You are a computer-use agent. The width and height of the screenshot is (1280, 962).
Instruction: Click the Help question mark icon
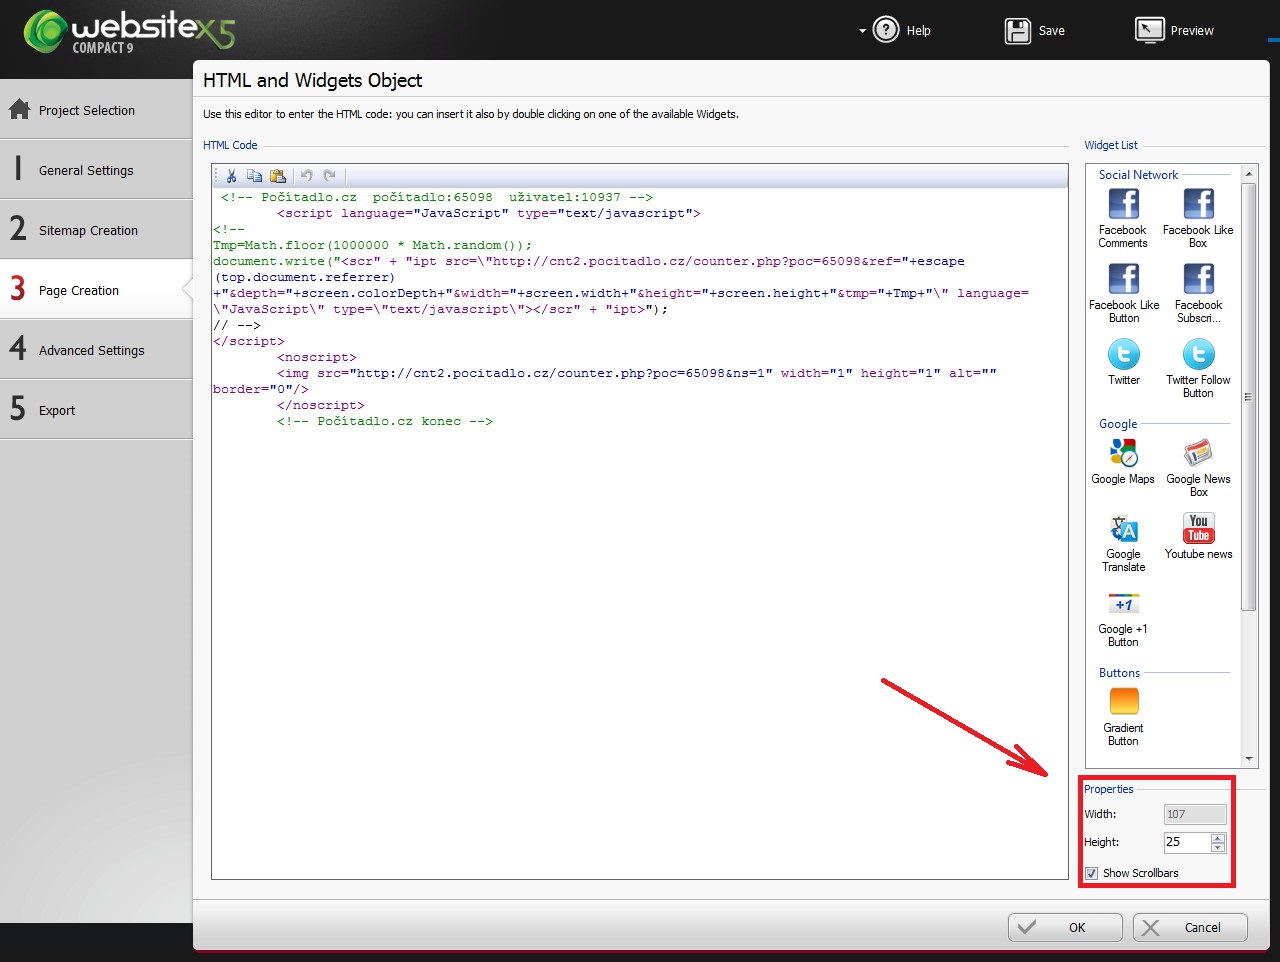[x=886, y=30]
